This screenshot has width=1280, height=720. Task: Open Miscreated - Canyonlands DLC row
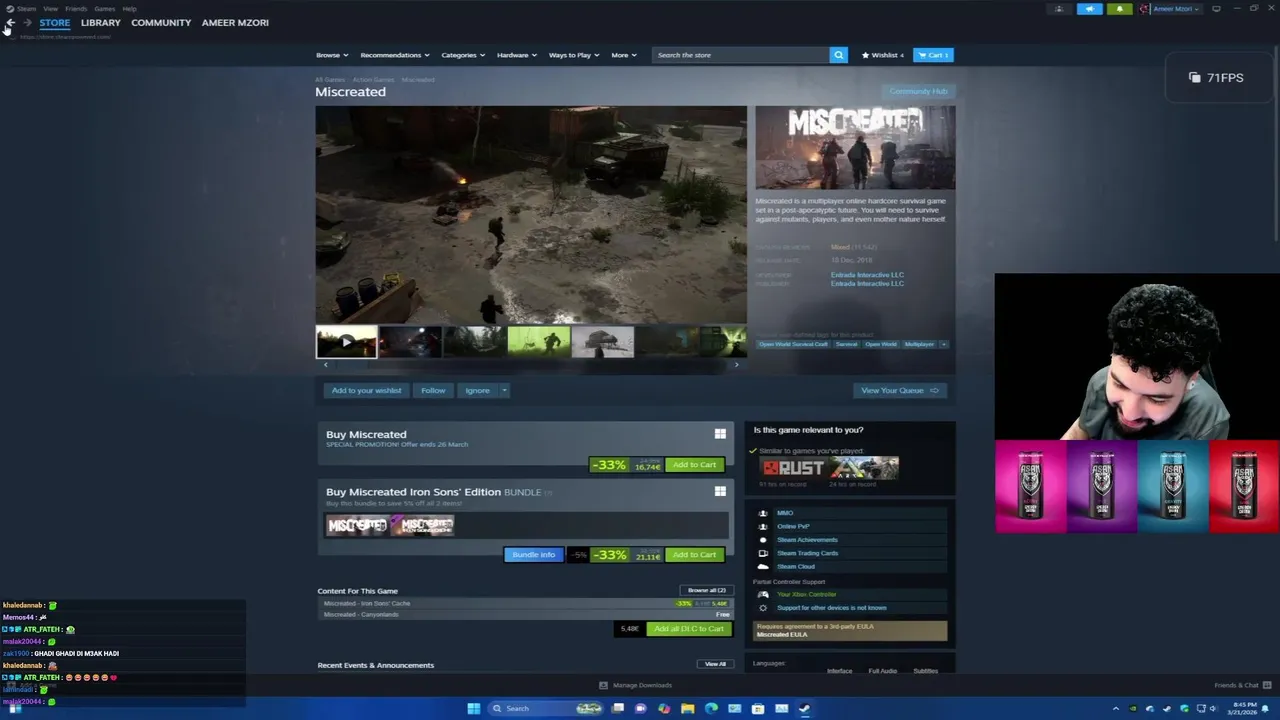525,614
